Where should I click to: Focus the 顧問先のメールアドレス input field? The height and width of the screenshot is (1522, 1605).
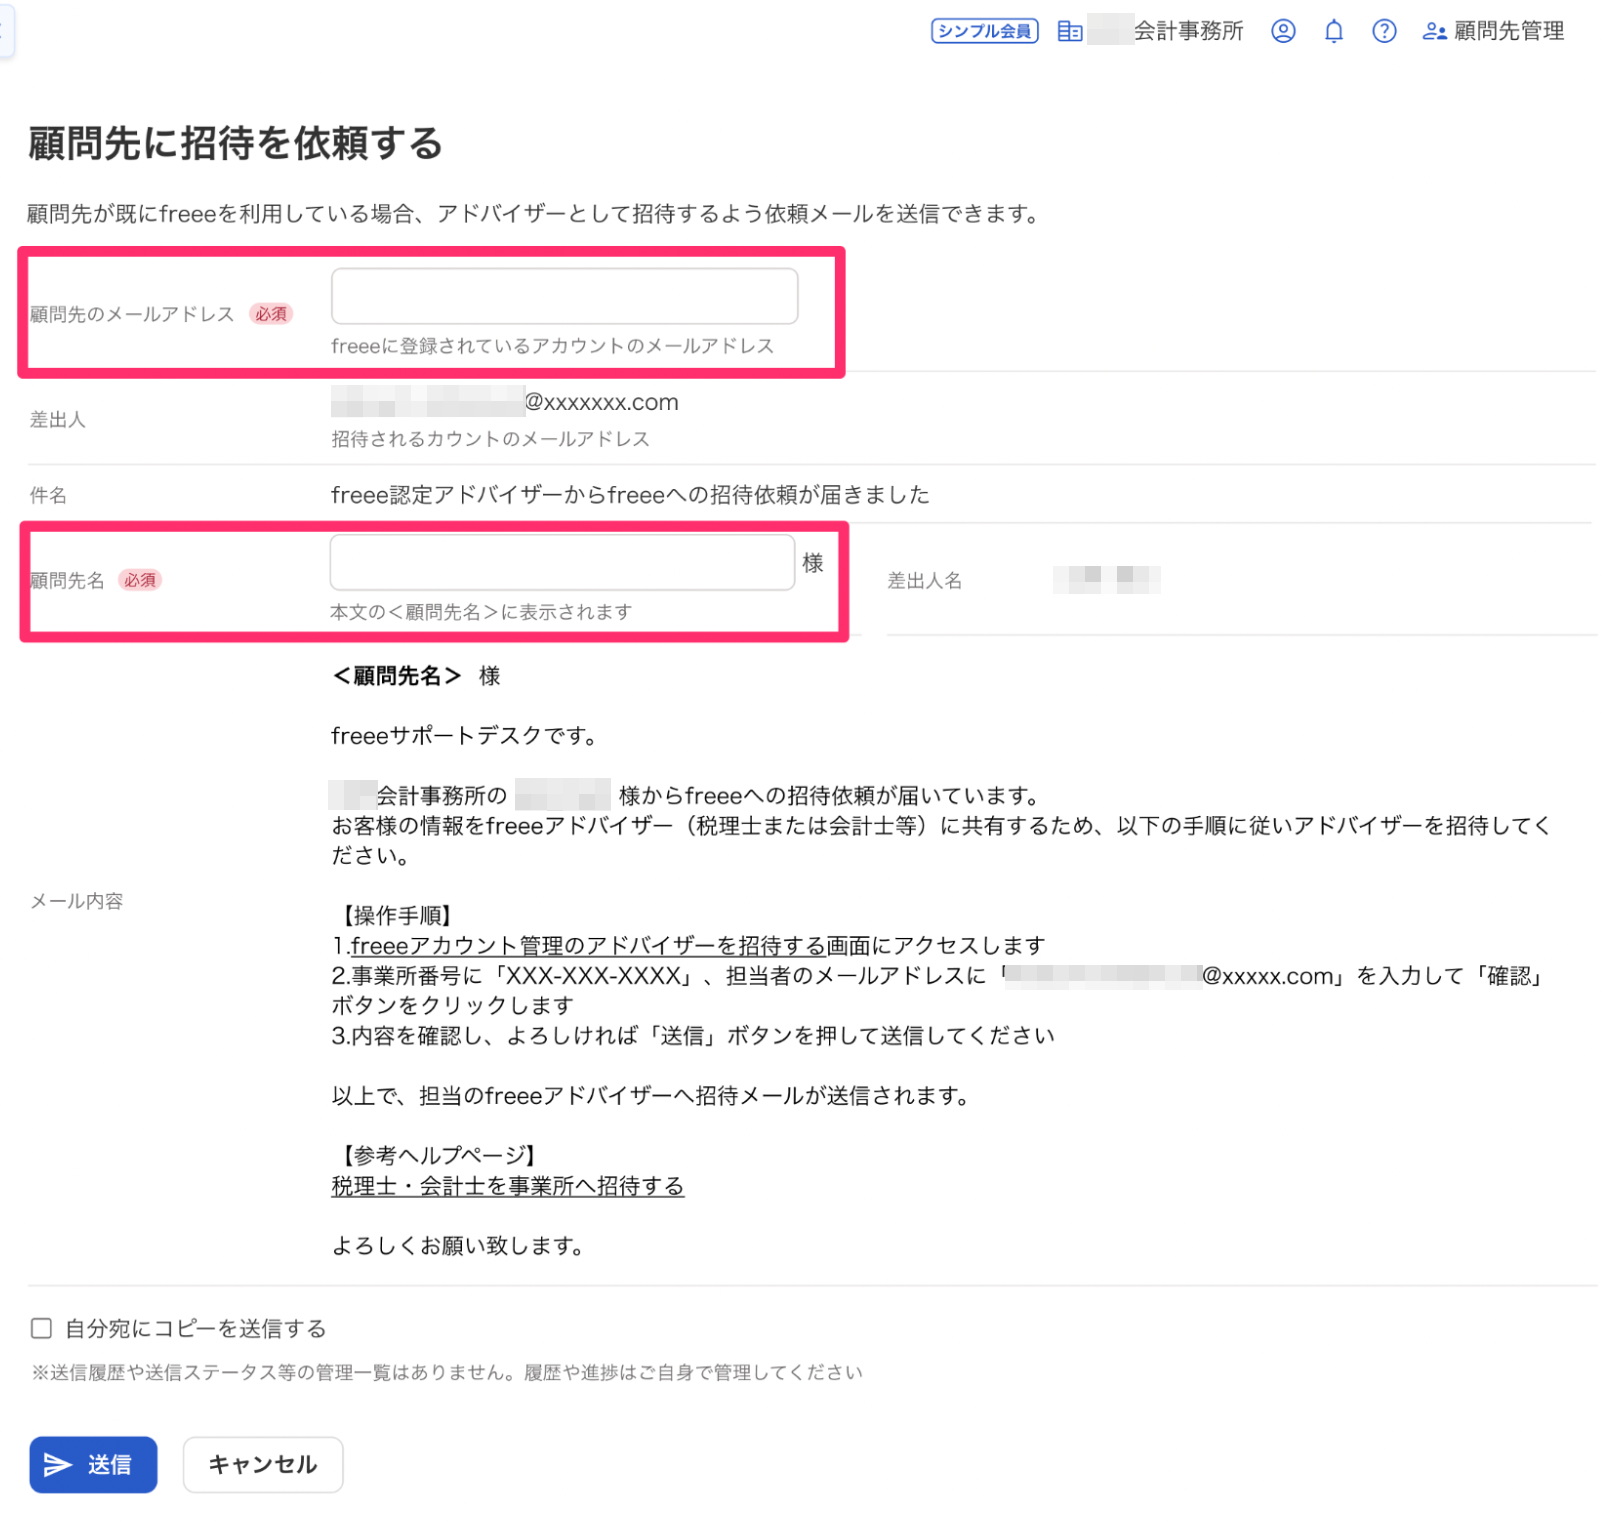[564, 296]
